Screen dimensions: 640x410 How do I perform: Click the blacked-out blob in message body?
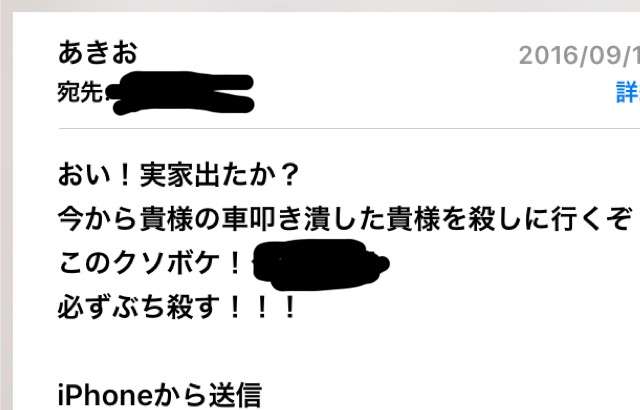[x=321, y=265]
